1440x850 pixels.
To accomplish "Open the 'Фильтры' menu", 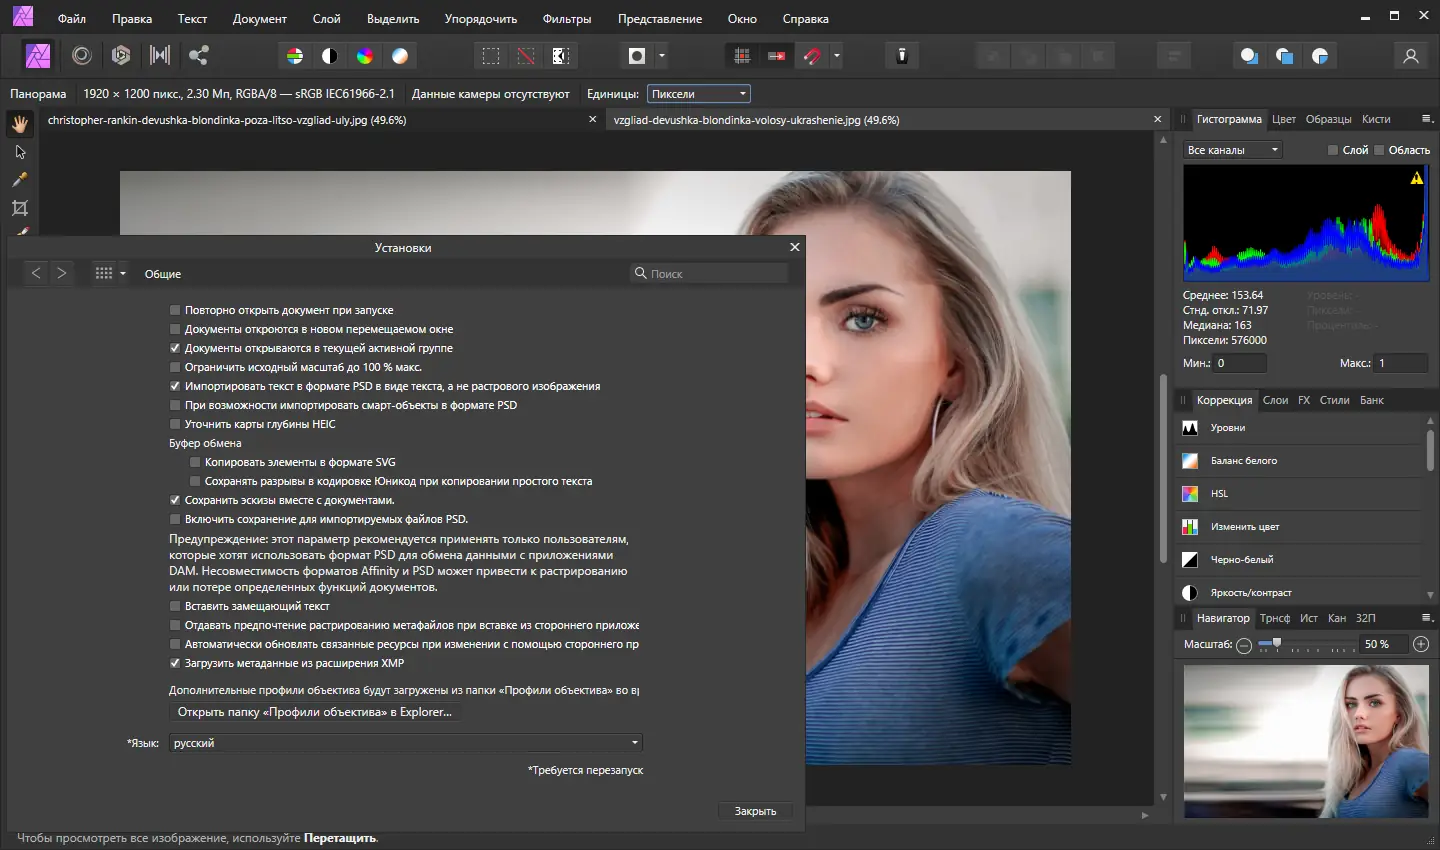I will tap(566, 19).
